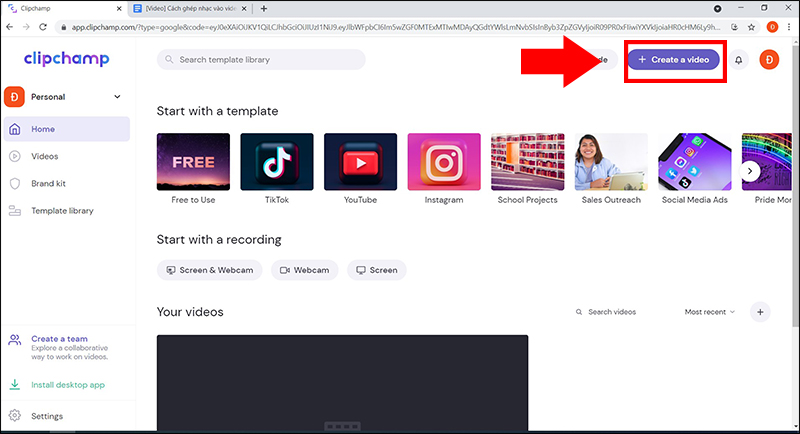The height and width of the screenshot is (434, 800).
Task: Switch to the [Video] Cách ghép nhạc tab
Action: click(x=190, y=9)
